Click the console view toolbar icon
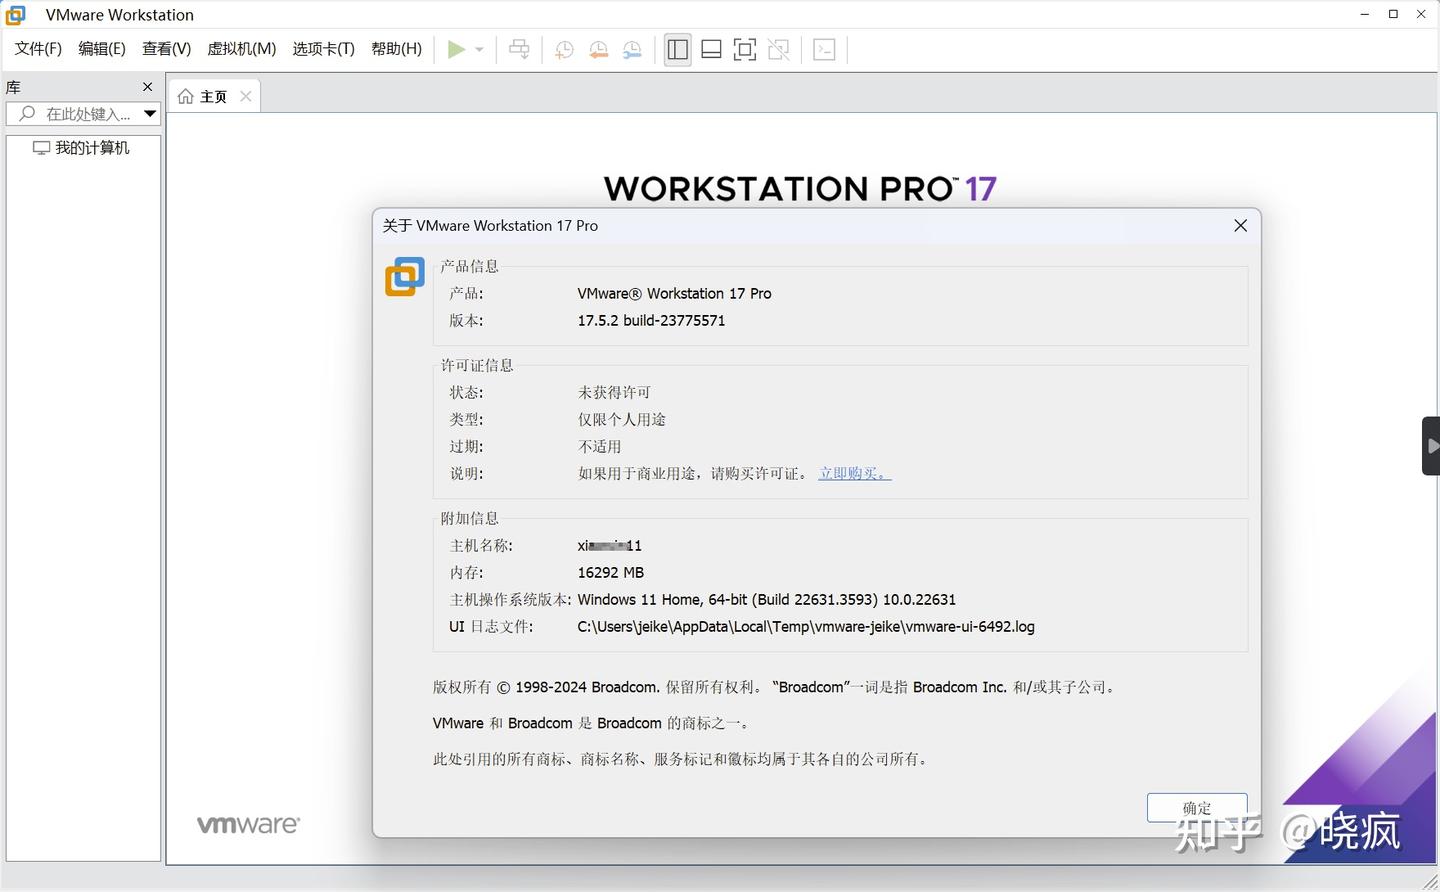The height and width of the screenshot is (892, 1440). pos(824,49)
